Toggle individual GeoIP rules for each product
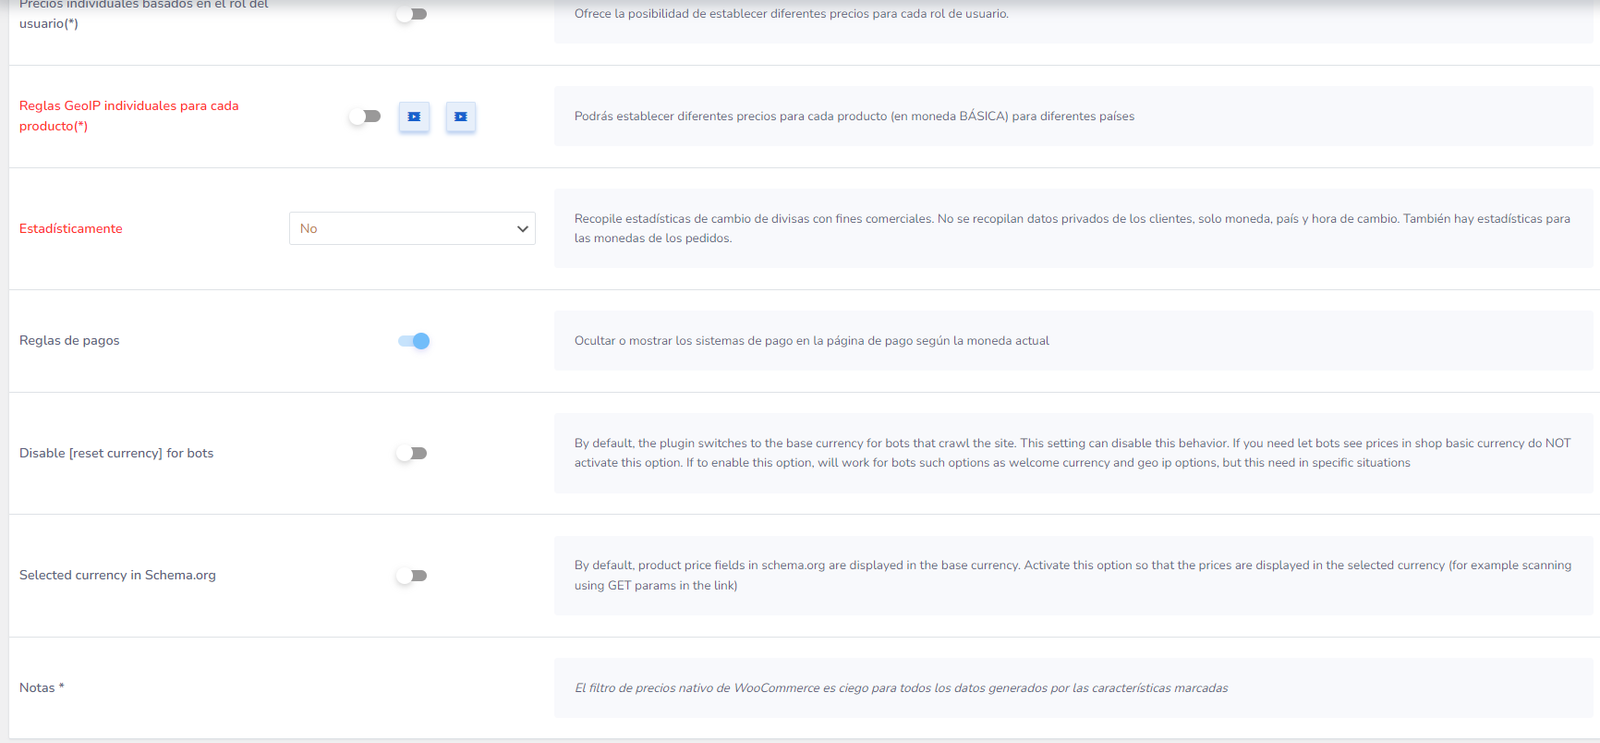The image size is (1600, 743). (x=365, y=117)
